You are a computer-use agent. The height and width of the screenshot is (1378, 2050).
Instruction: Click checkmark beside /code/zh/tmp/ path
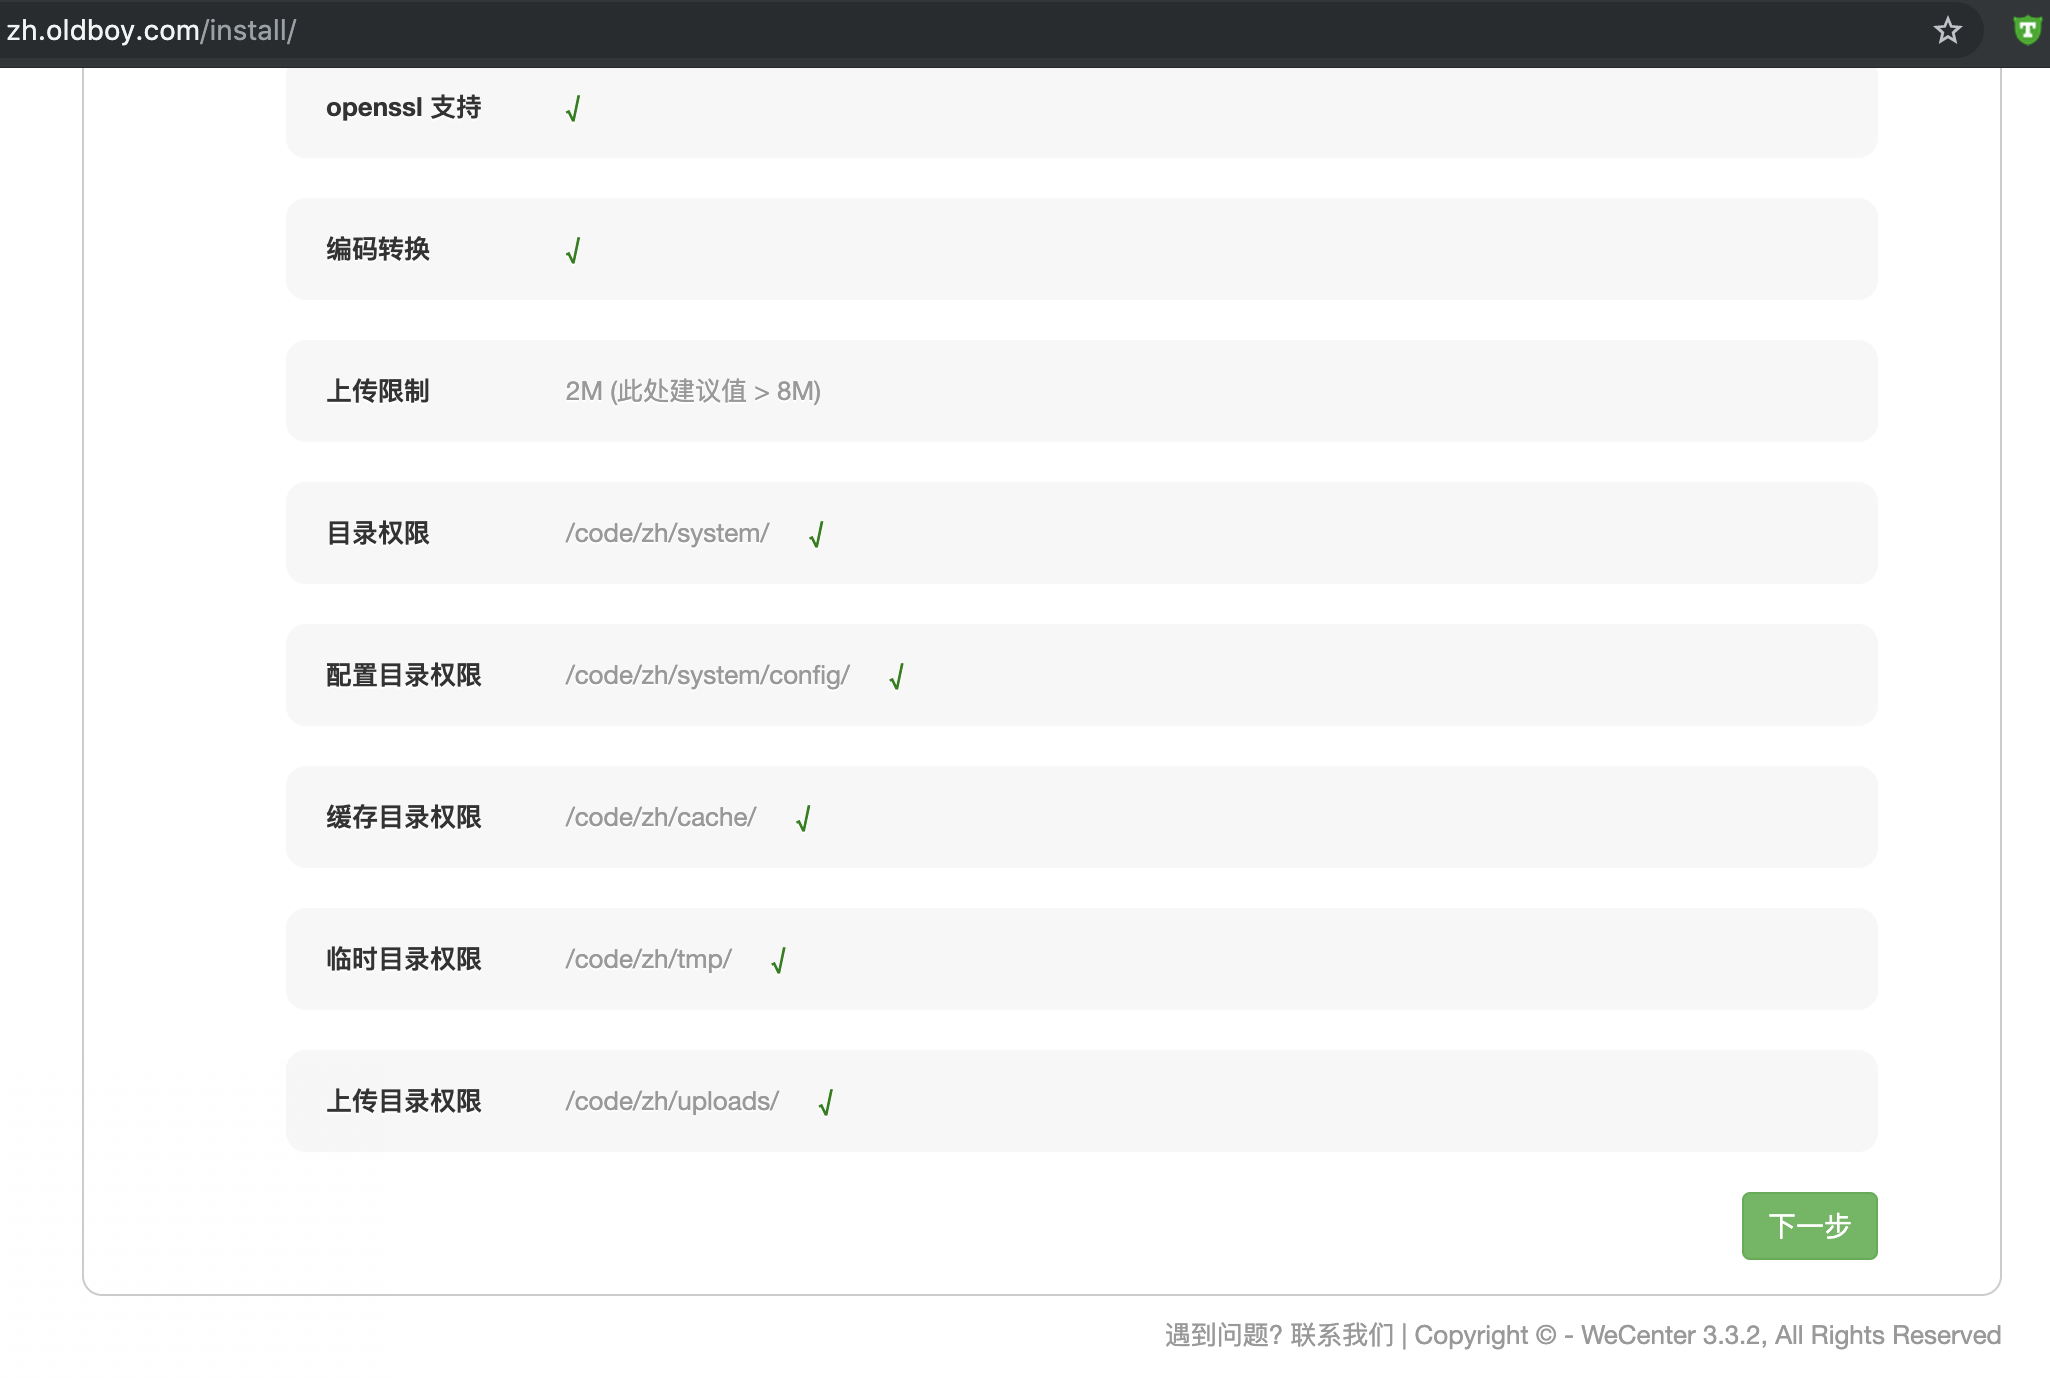tap(779, 960)
